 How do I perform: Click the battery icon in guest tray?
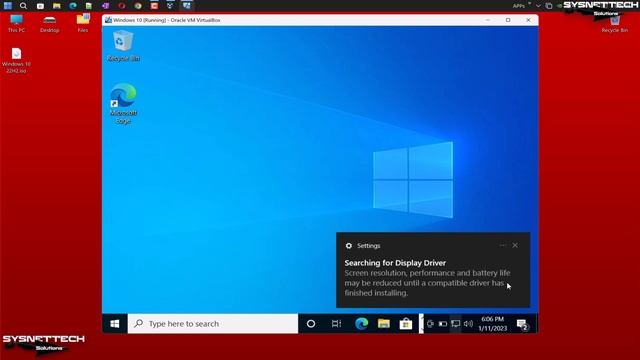(443, 324)
